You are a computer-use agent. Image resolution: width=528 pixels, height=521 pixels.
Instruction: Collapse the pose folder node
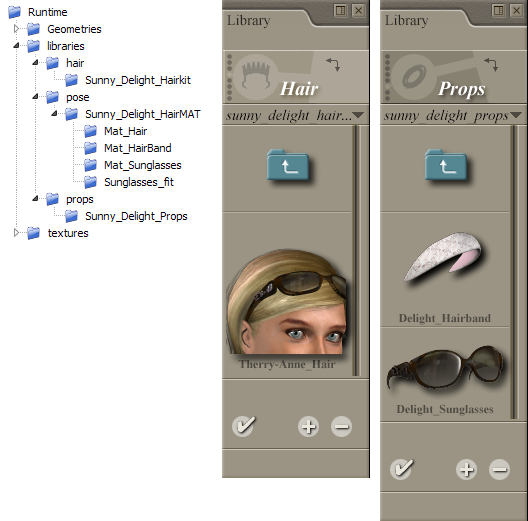pos(35,97)
